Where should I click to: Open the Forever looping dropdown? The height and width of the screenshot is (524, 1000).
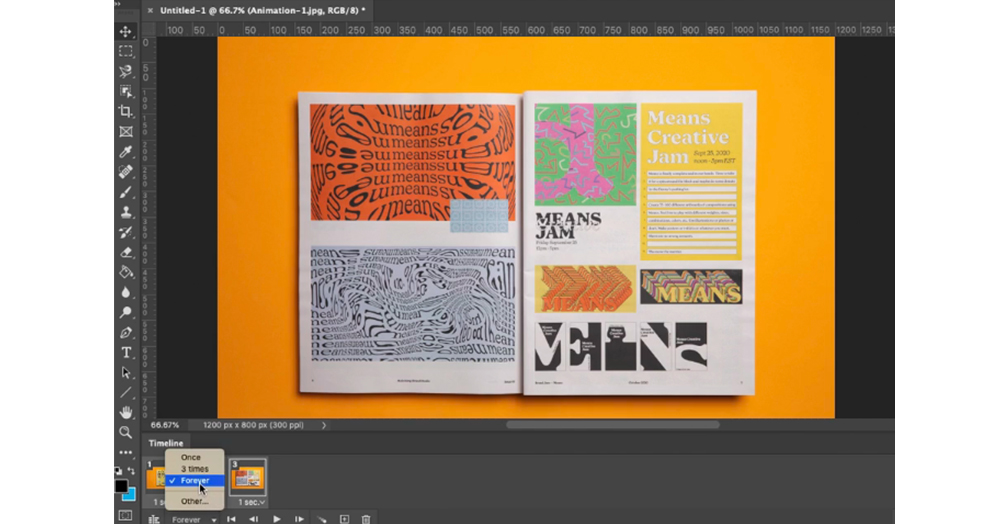[194, 520]
